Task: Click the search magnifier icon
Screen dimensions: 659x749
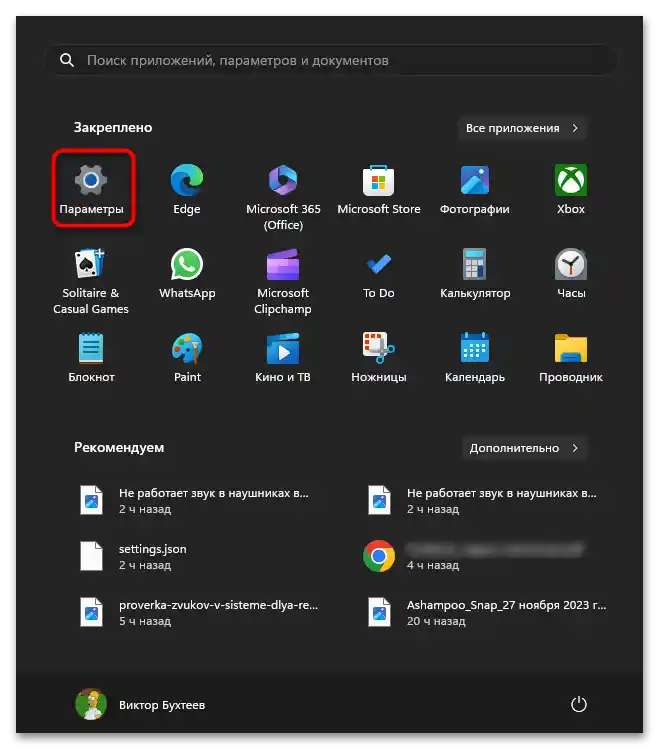Action: pyautogui.click(x=67, y=60)
